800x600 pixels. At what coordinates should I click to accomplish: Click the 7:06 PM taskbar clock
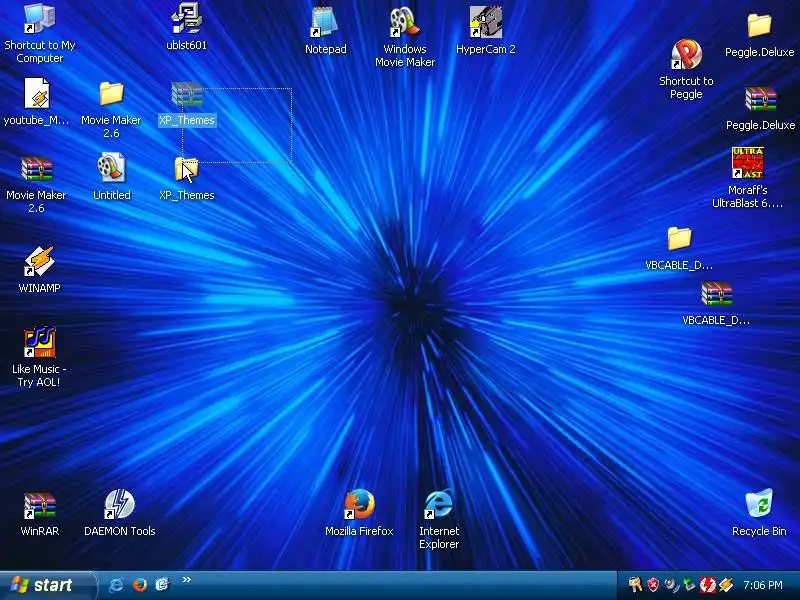tap(763, 585)
